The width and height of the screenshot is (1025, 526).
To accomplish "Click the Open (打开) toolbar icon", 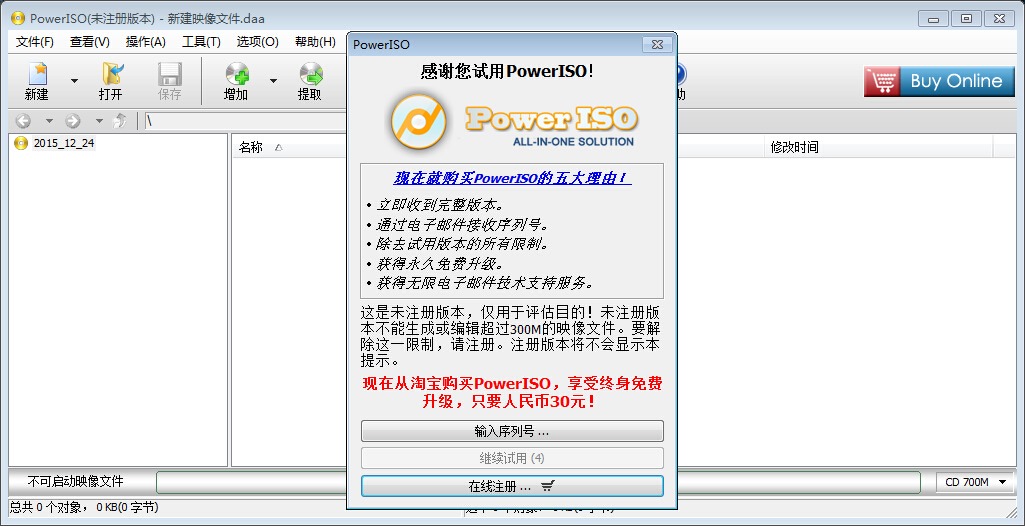I will [110, 81].
